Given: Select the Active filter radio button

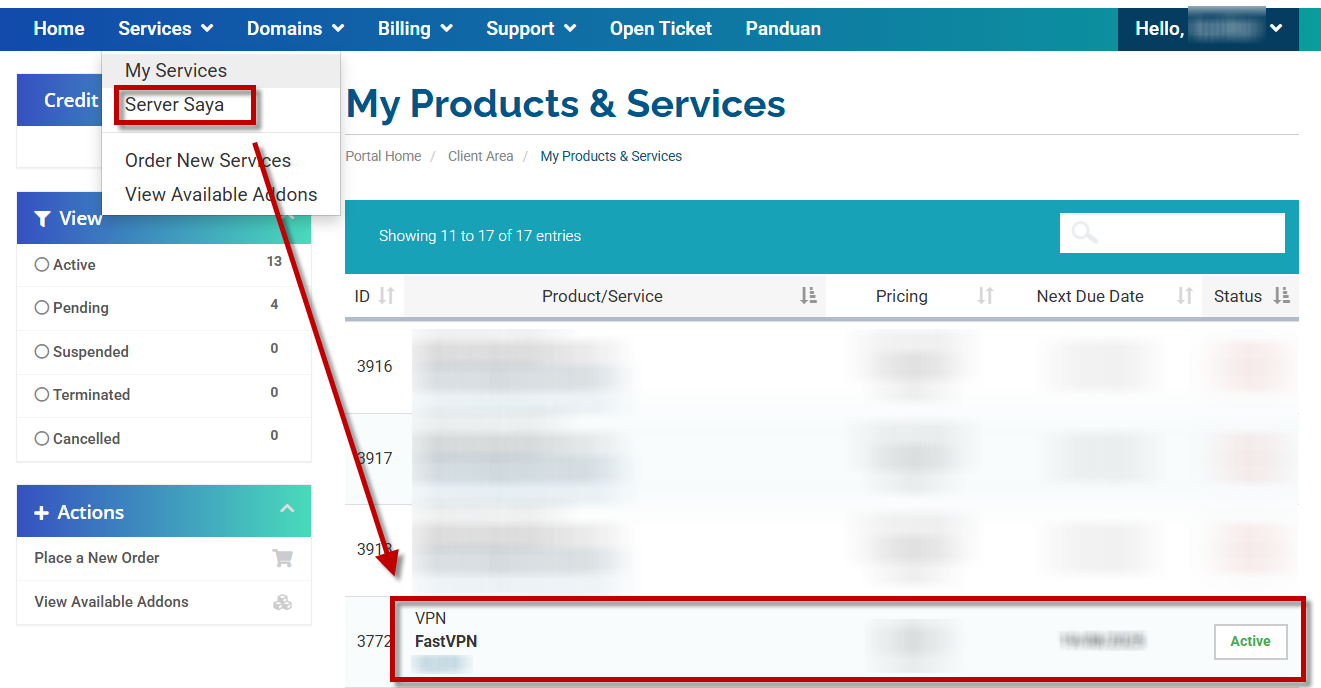Looking at the screenshot, I should (x=42, y=265).
